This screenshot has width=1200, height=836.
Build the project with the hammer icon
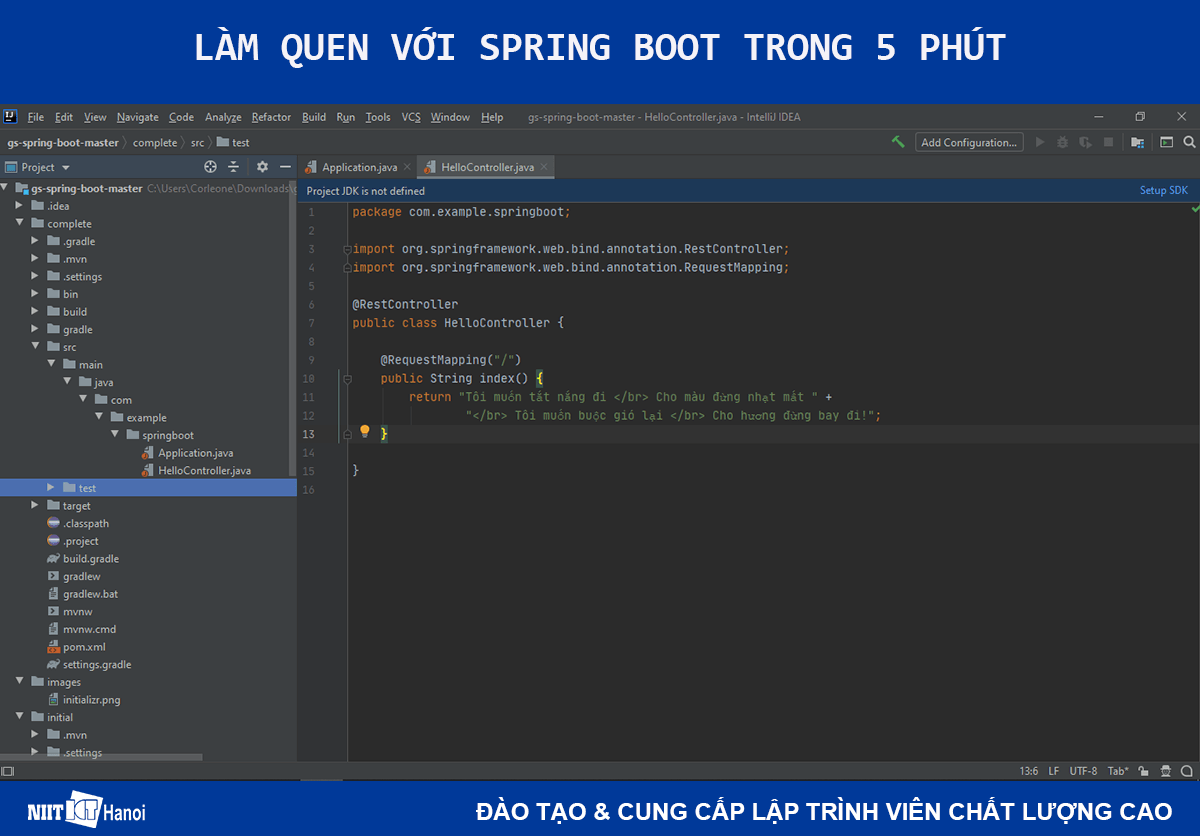point(897,141)
